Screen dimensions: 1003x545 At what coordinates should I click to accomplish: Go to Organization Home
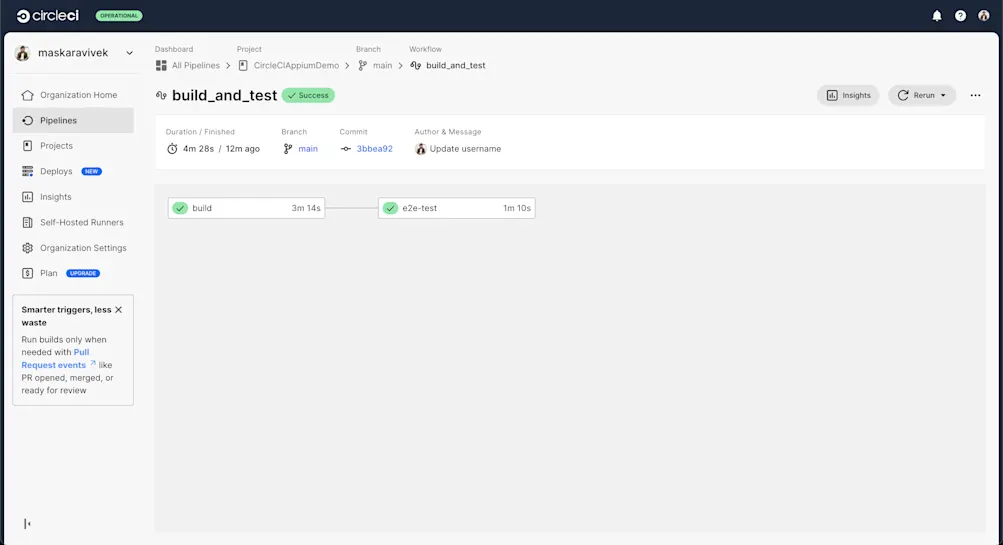[73, 95]
